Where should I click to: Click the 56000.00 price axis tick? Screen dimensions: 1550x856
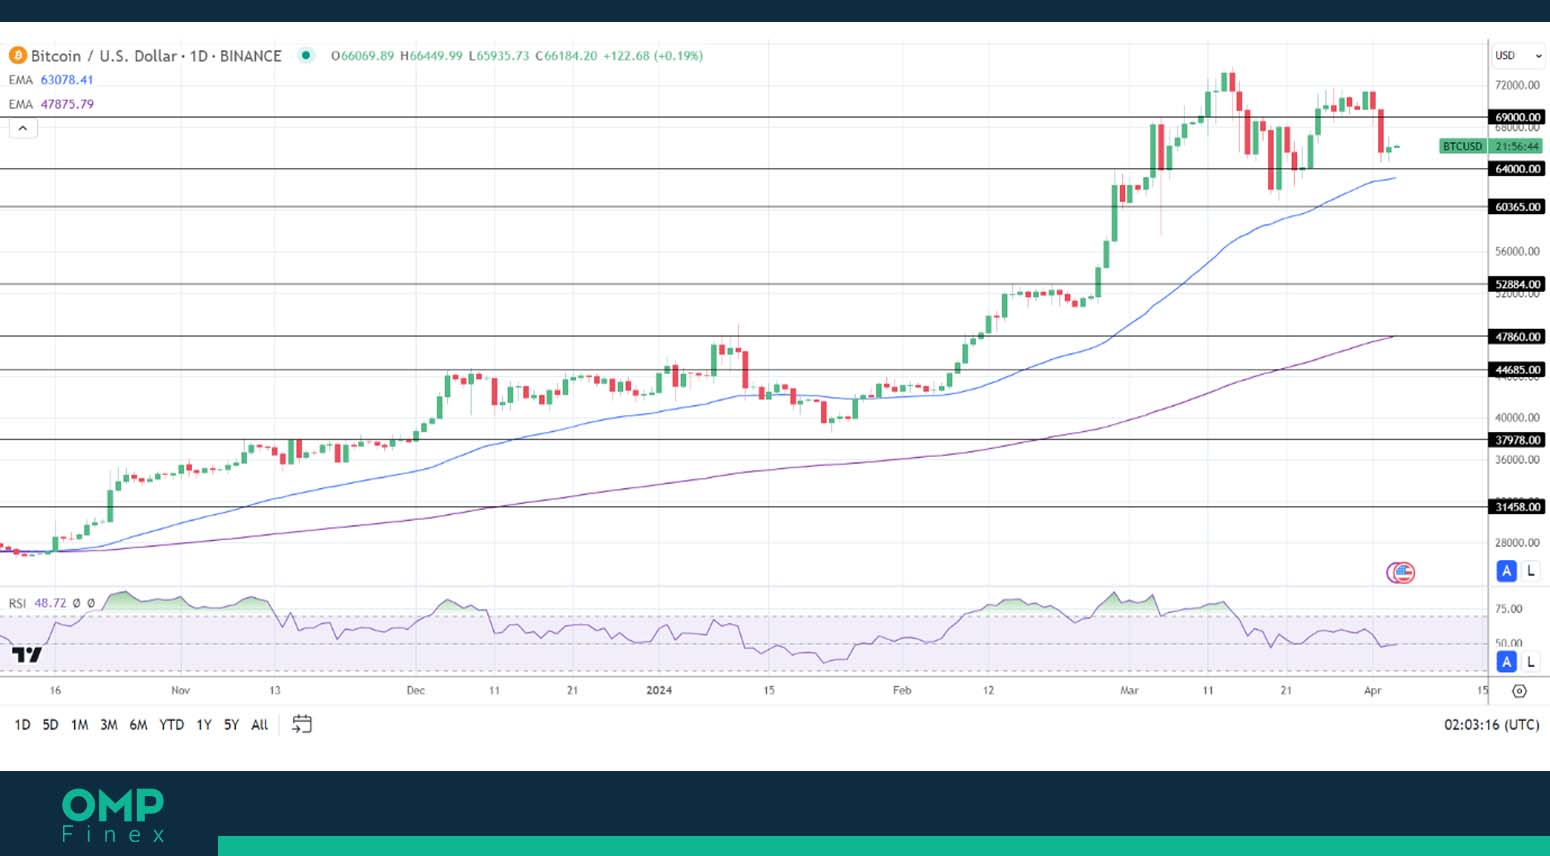1517,252
